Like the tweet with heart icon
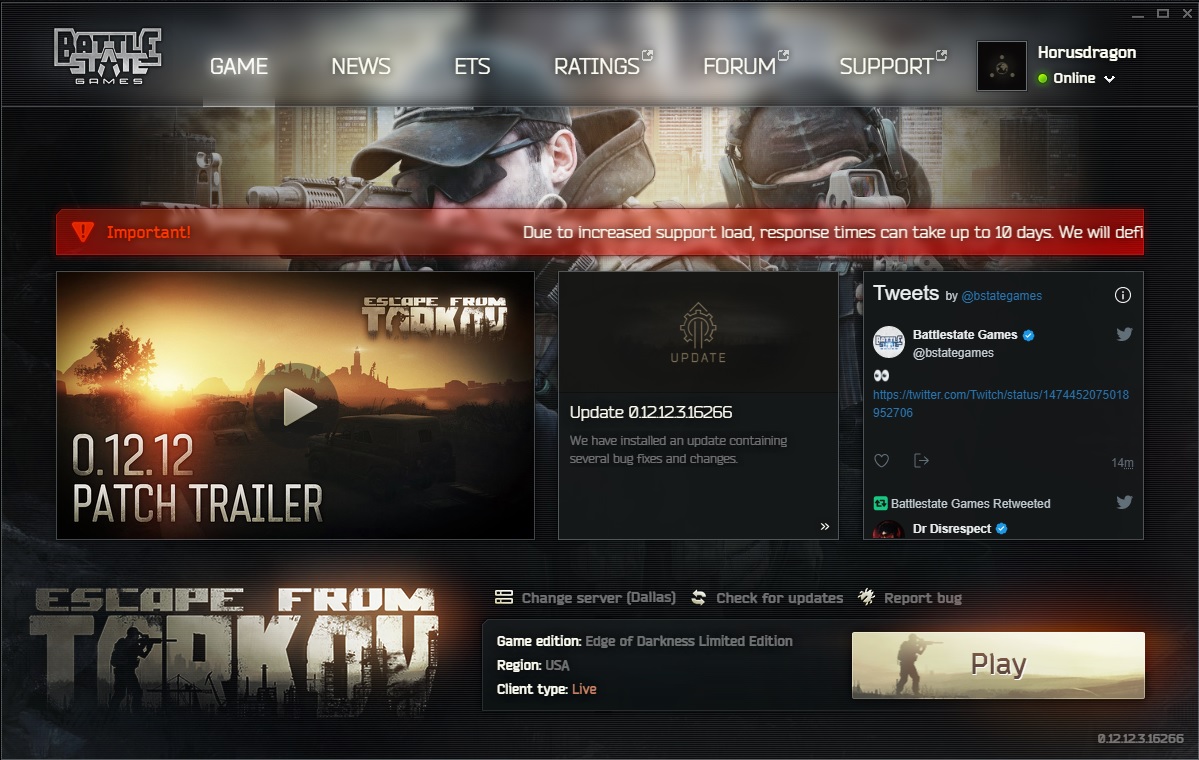Screen dimensions: 1199x760 point(882,460)
